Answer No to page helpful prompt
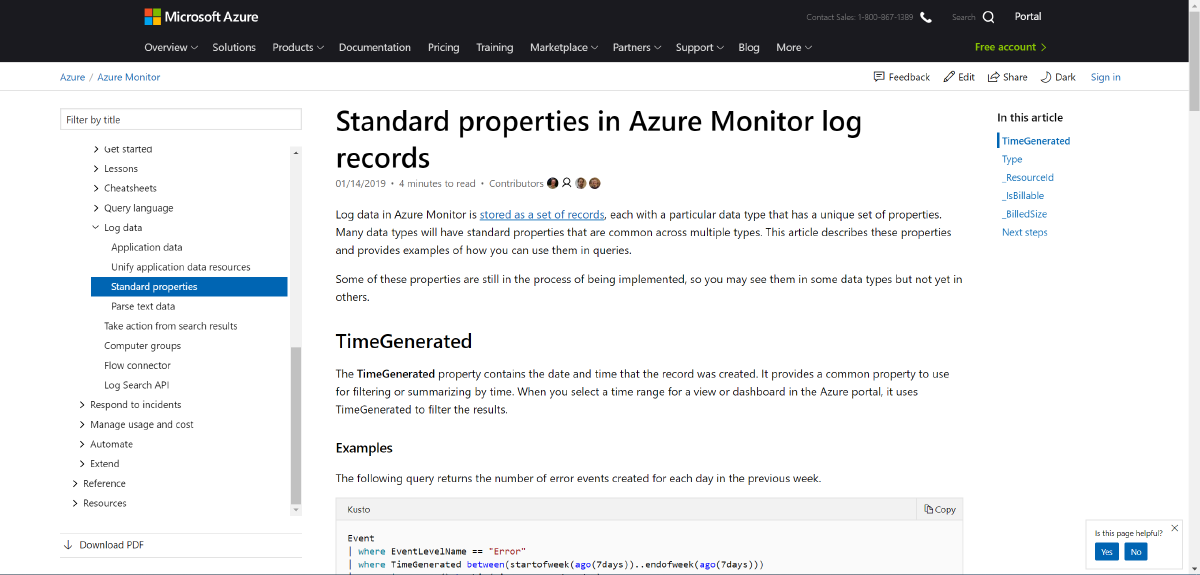Image resolution: width=1200 pixels, height=575 pixels. 1135,552
